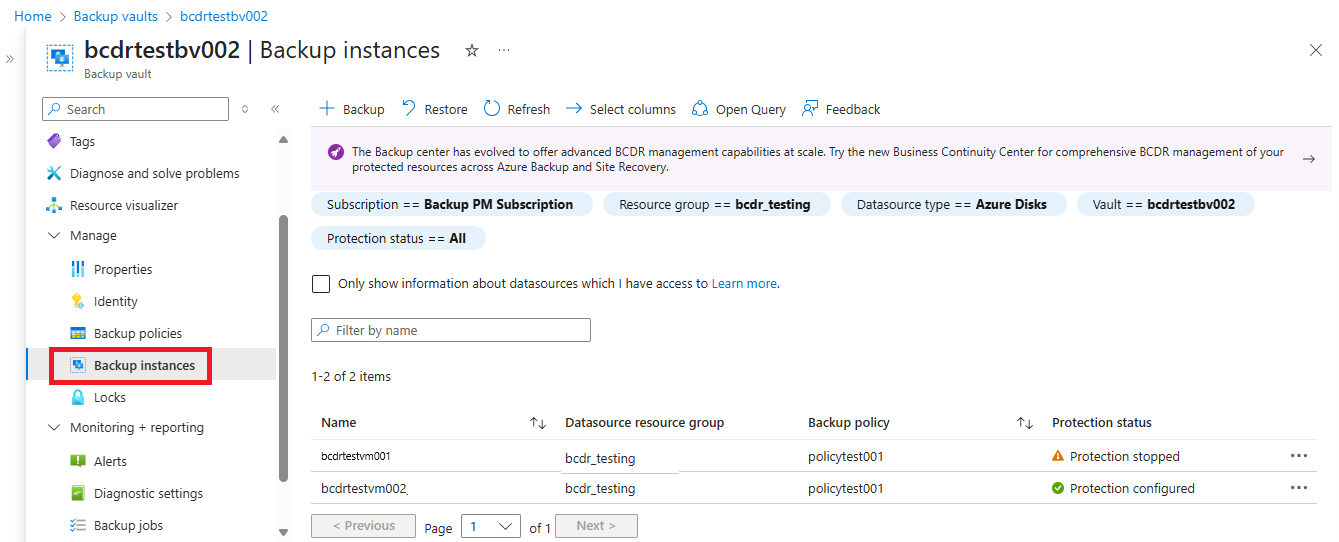Viewport: 1339px width, 542px height.
Task: Click 'Protection configured' status cell
Action: (x=1123, y=489)
